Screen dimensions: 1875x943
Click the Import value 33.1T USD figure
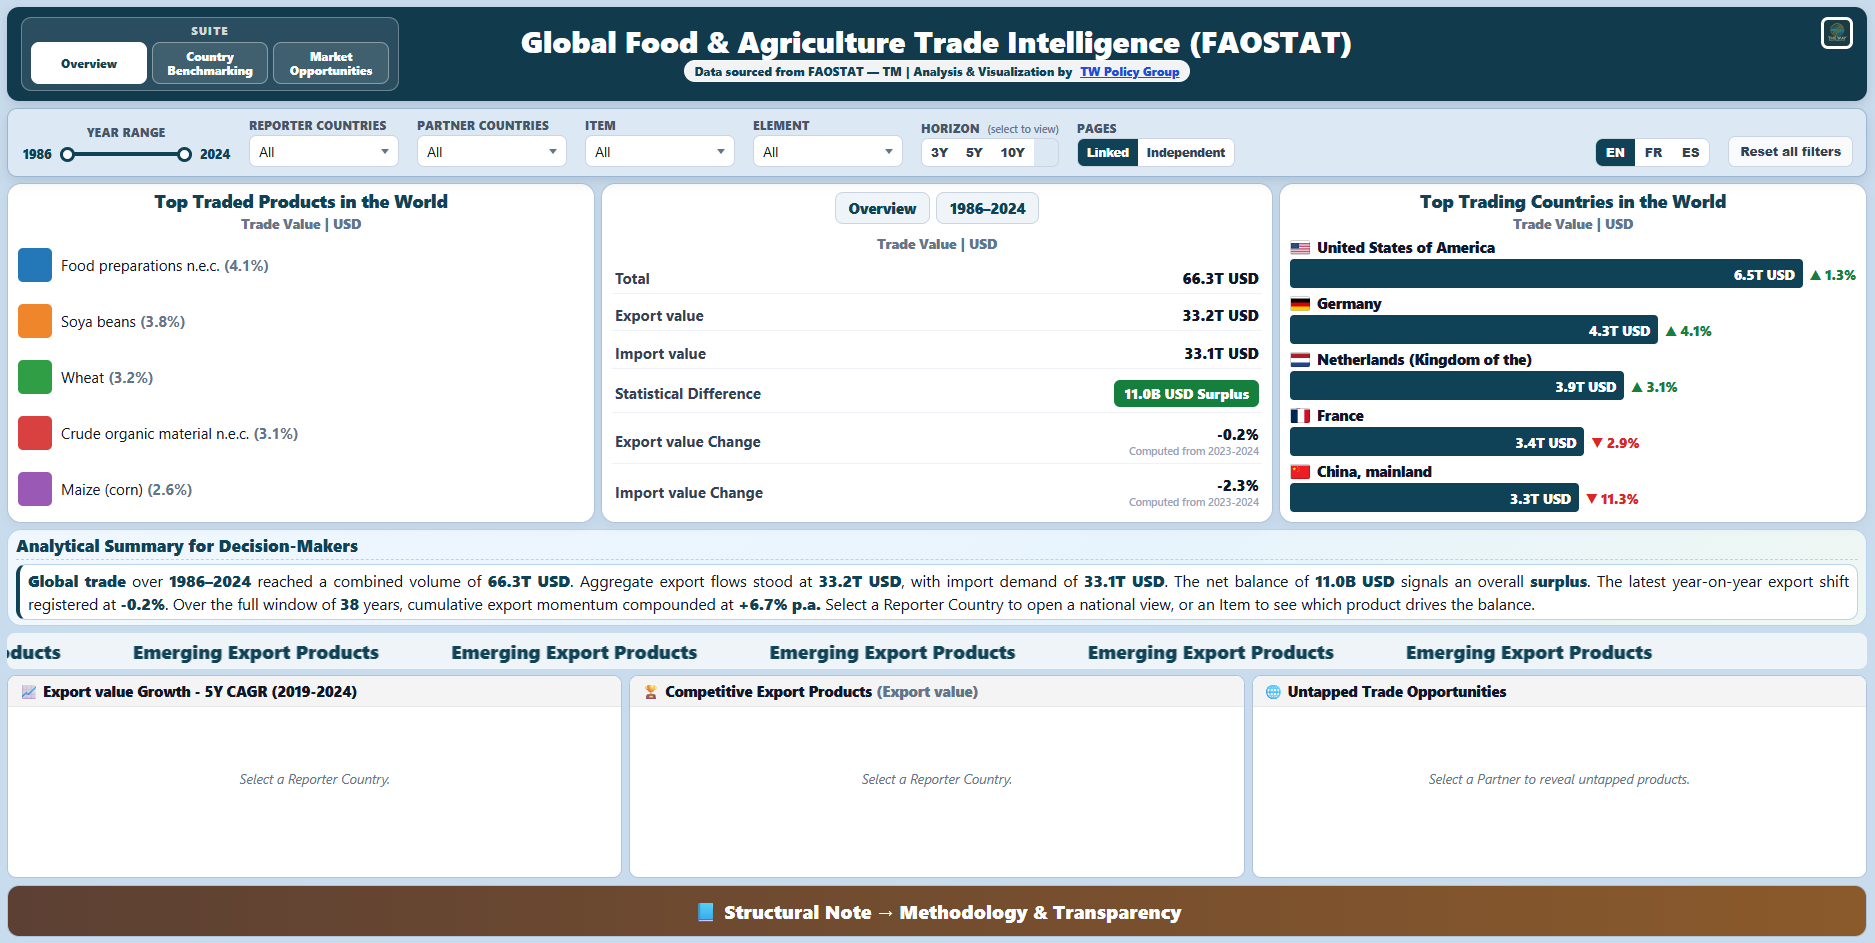click(1221, 354)
